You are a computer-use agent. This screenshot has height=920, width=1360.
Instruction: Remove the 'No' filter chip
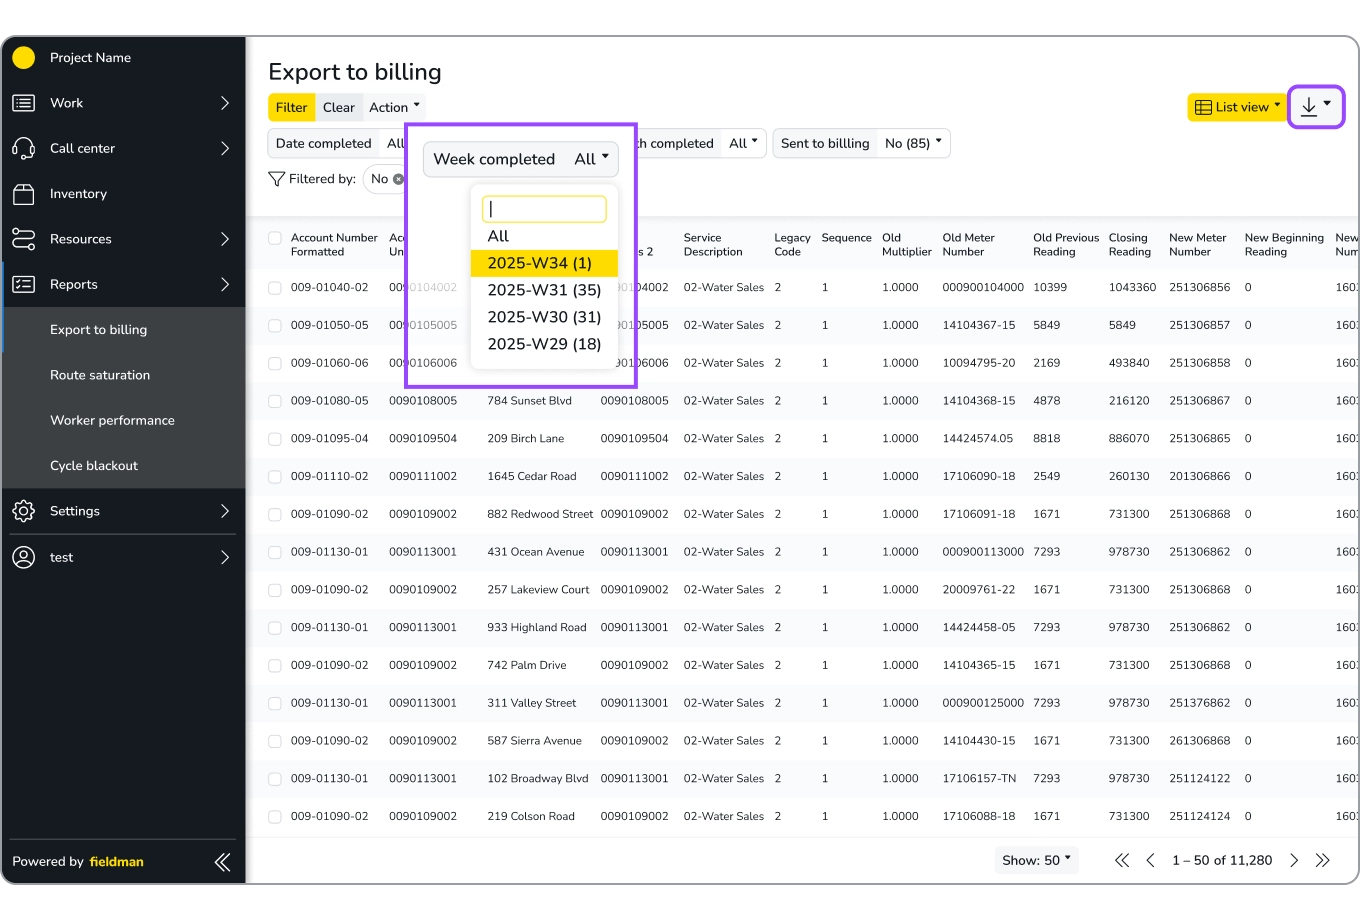coord(398,179)
